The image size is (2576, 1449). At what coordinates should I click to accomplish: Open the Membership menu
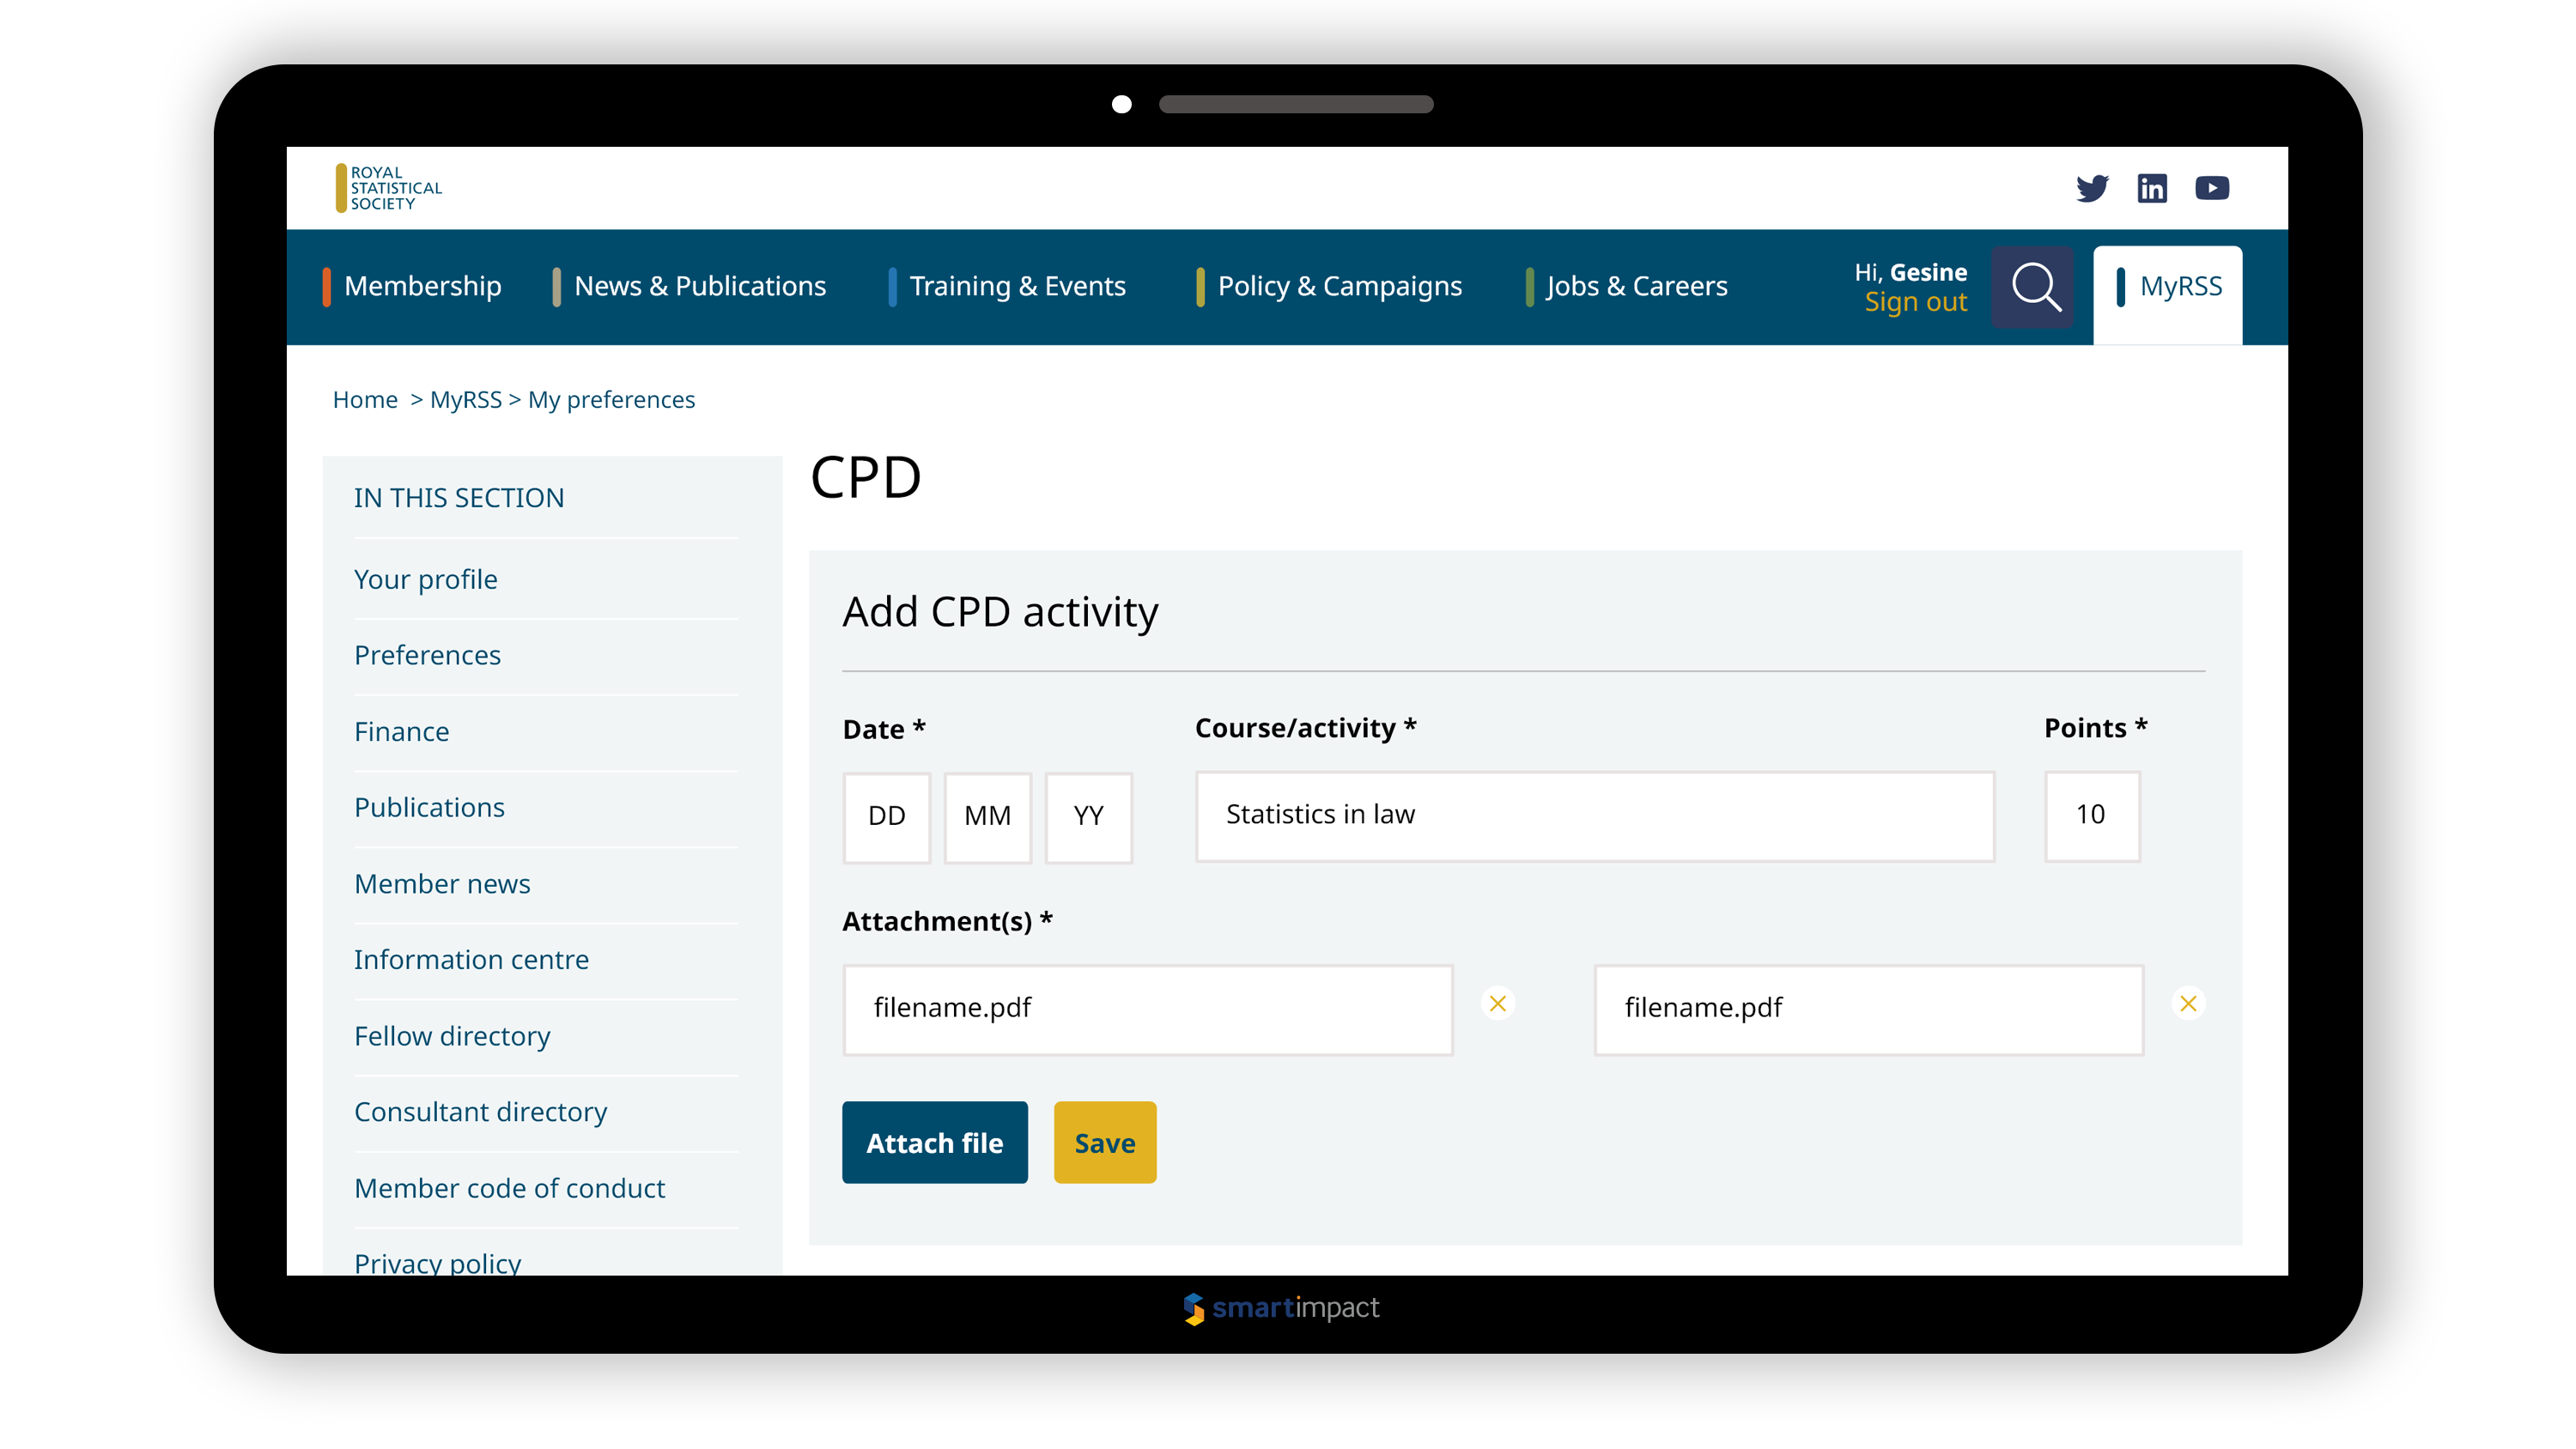422,286
